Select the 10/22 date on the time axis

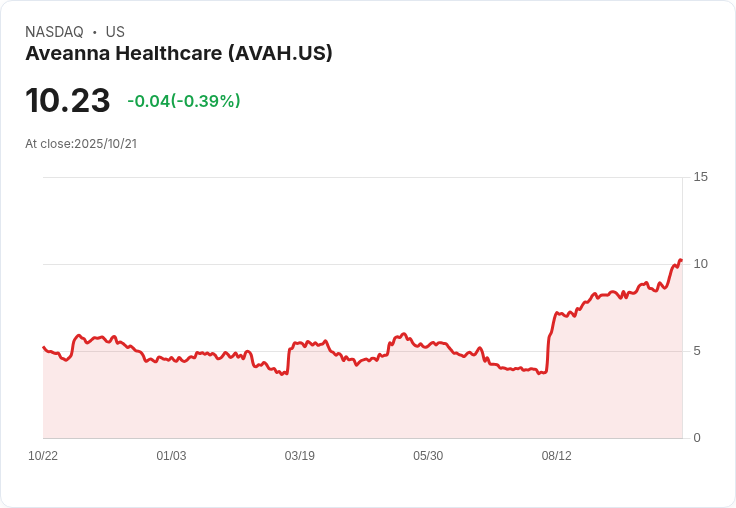[x=43, y=456]
